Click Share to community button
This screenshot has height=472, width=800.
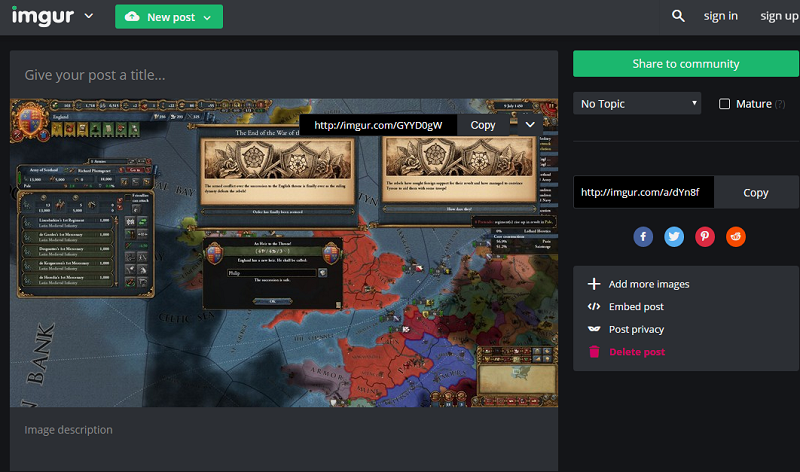click(x=686, y=64)
